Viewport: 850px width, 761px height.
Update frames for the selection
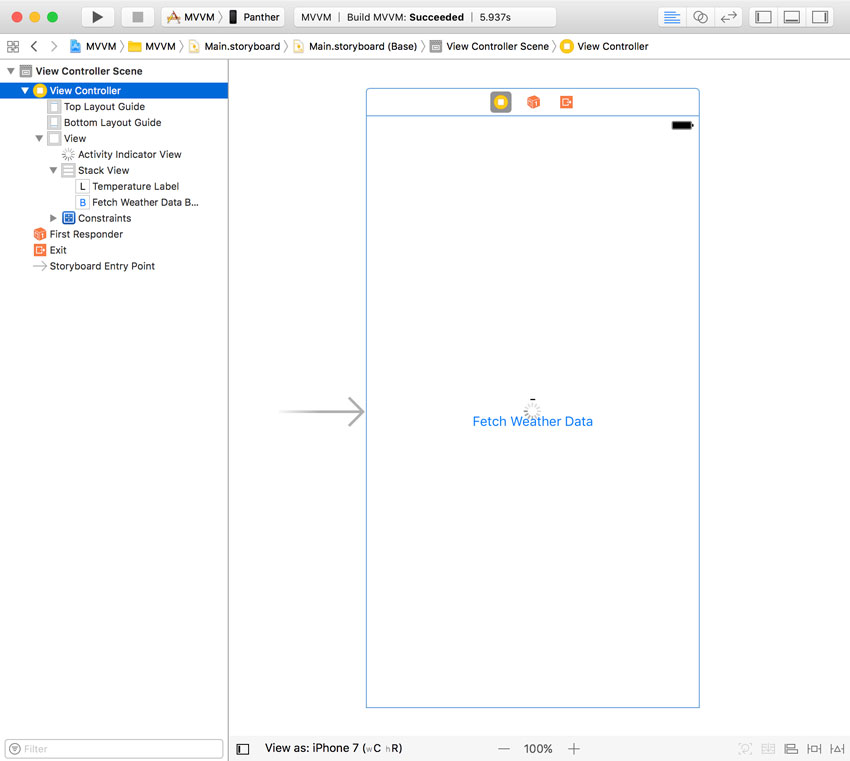[745, 749]
